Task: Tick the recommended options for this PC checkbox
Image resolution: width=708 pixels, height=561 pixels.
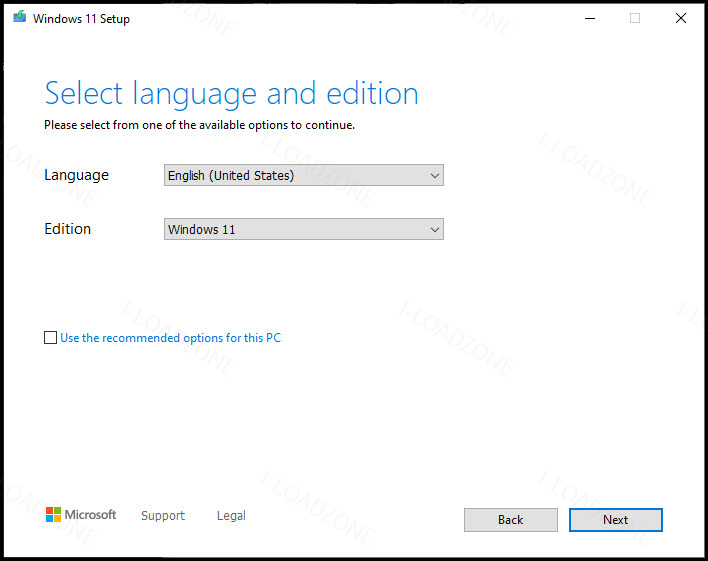Action: 51,337
